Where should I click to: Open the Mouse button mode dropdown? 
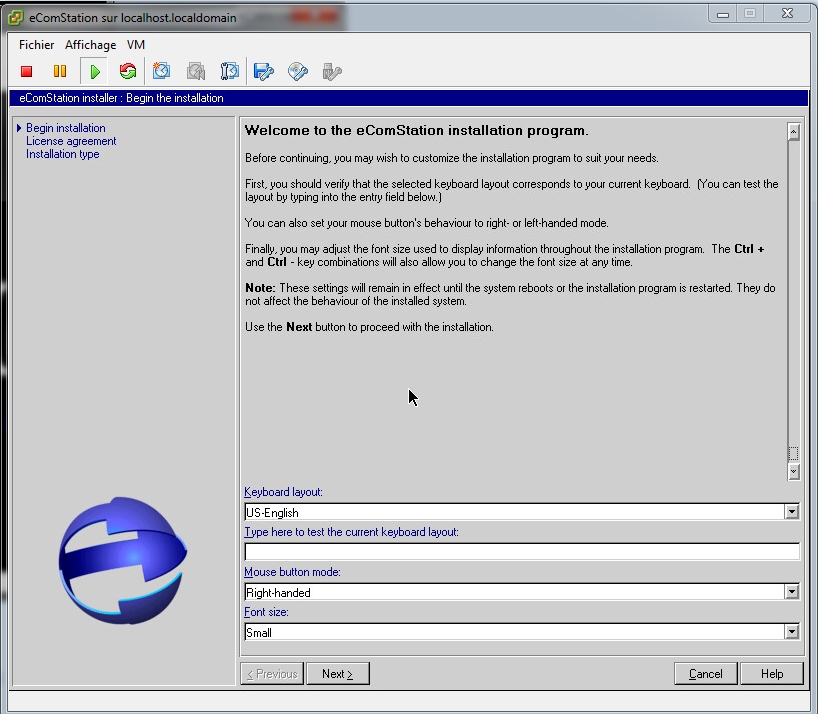(791, 592)
